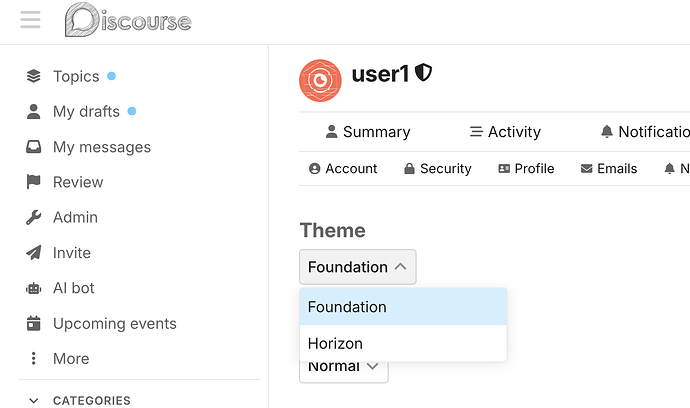Open My drafts link
This screenshot has width=690, height=408.
[86, 111]
